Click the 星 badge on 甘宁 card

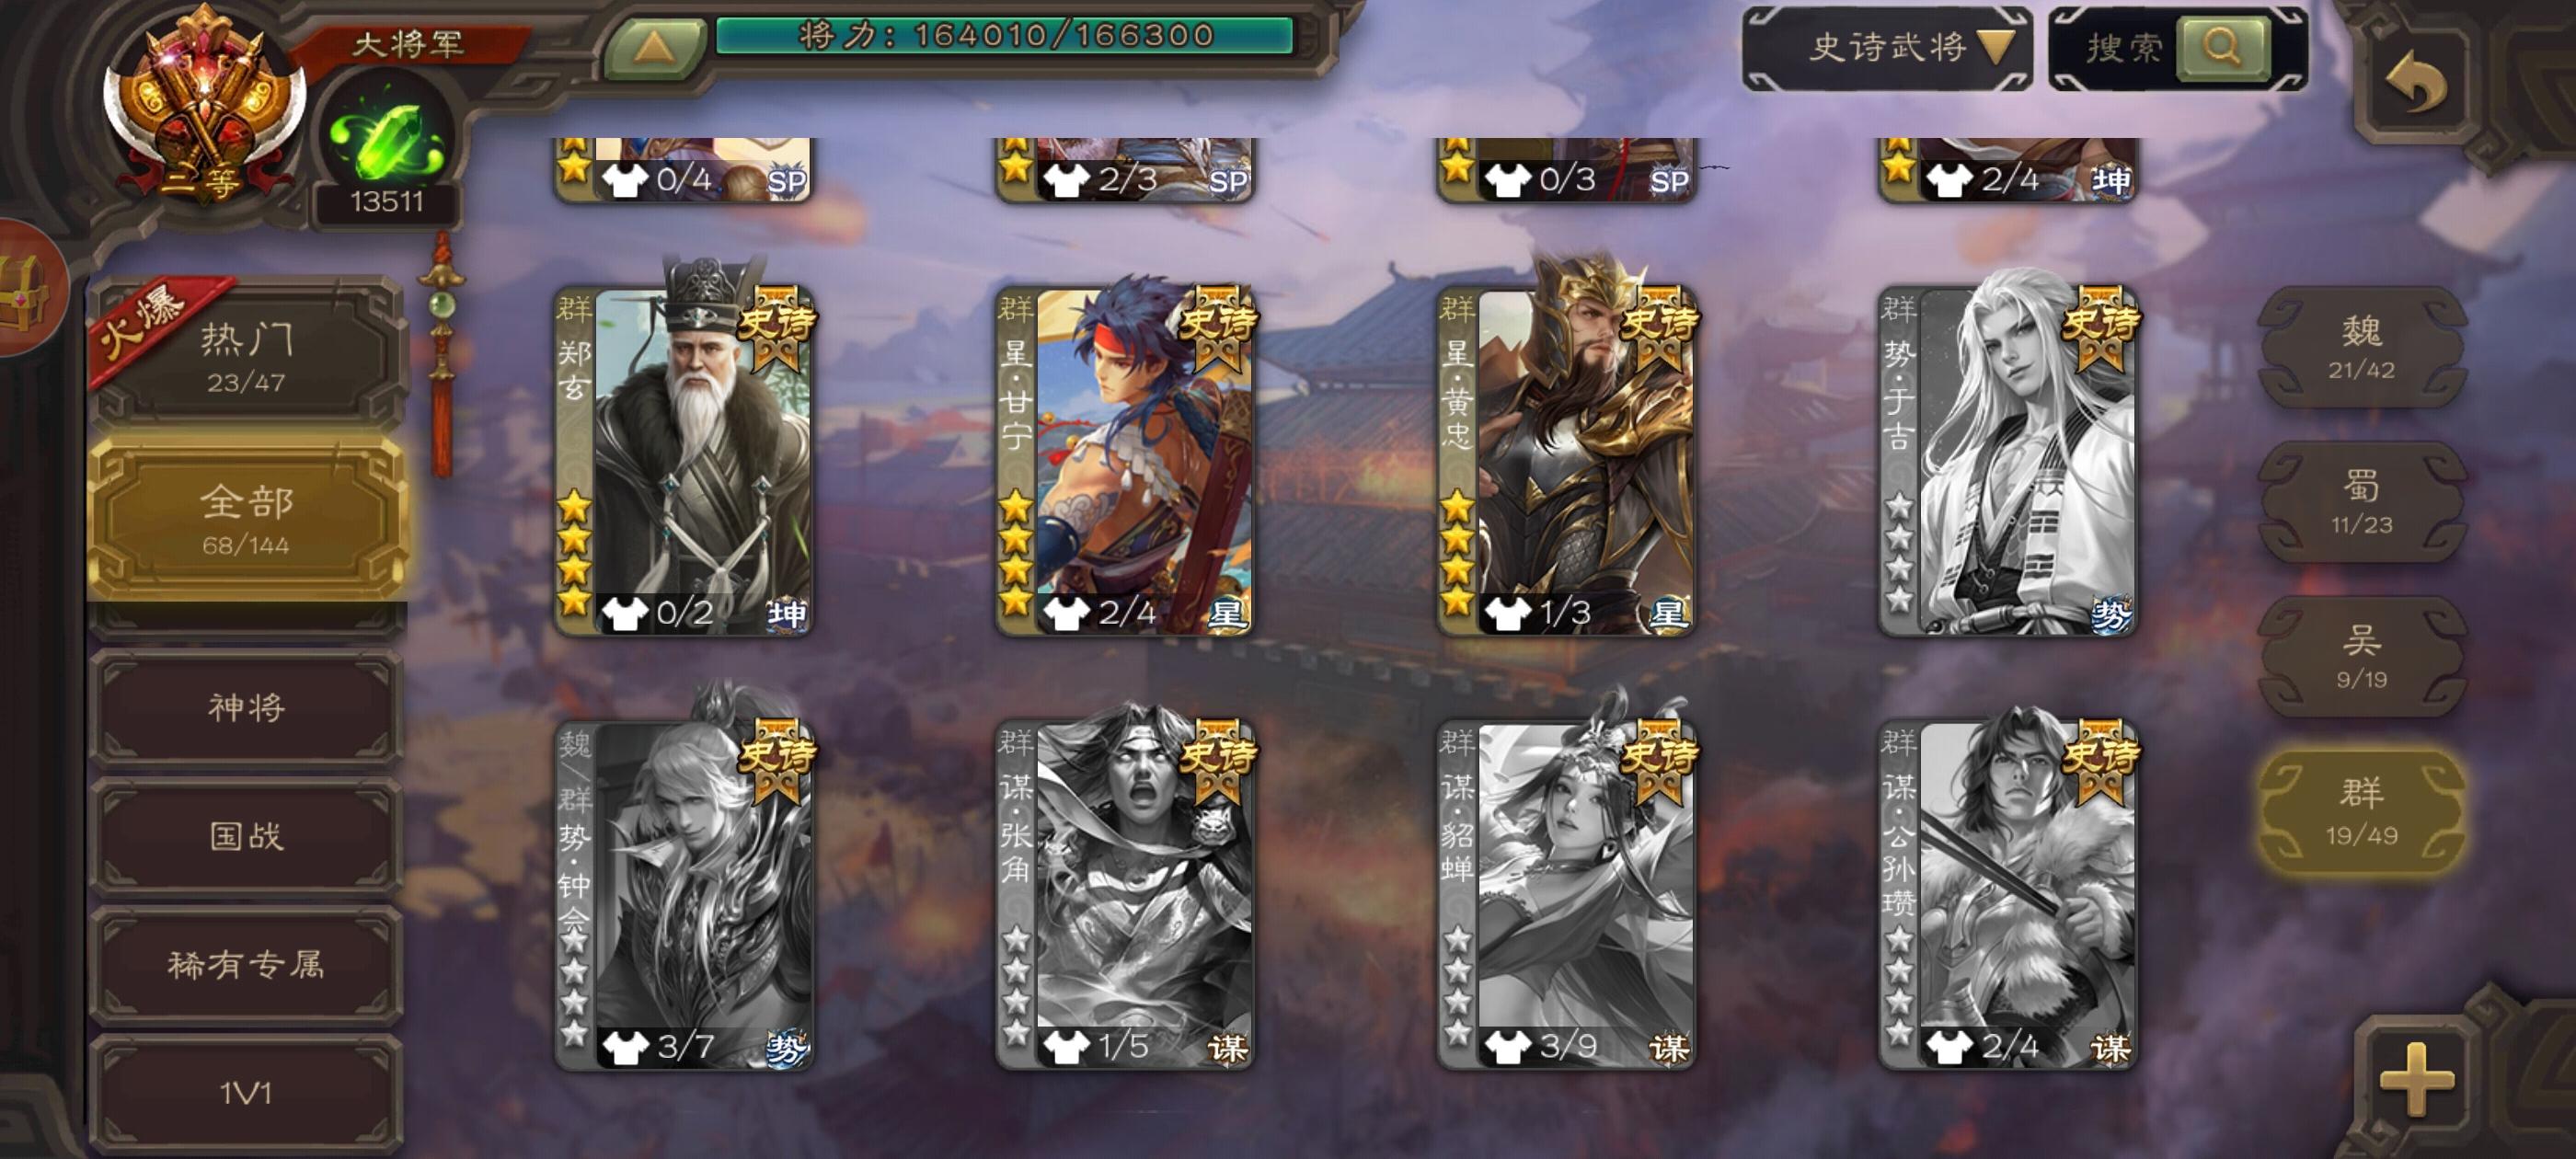point(1227,613)
